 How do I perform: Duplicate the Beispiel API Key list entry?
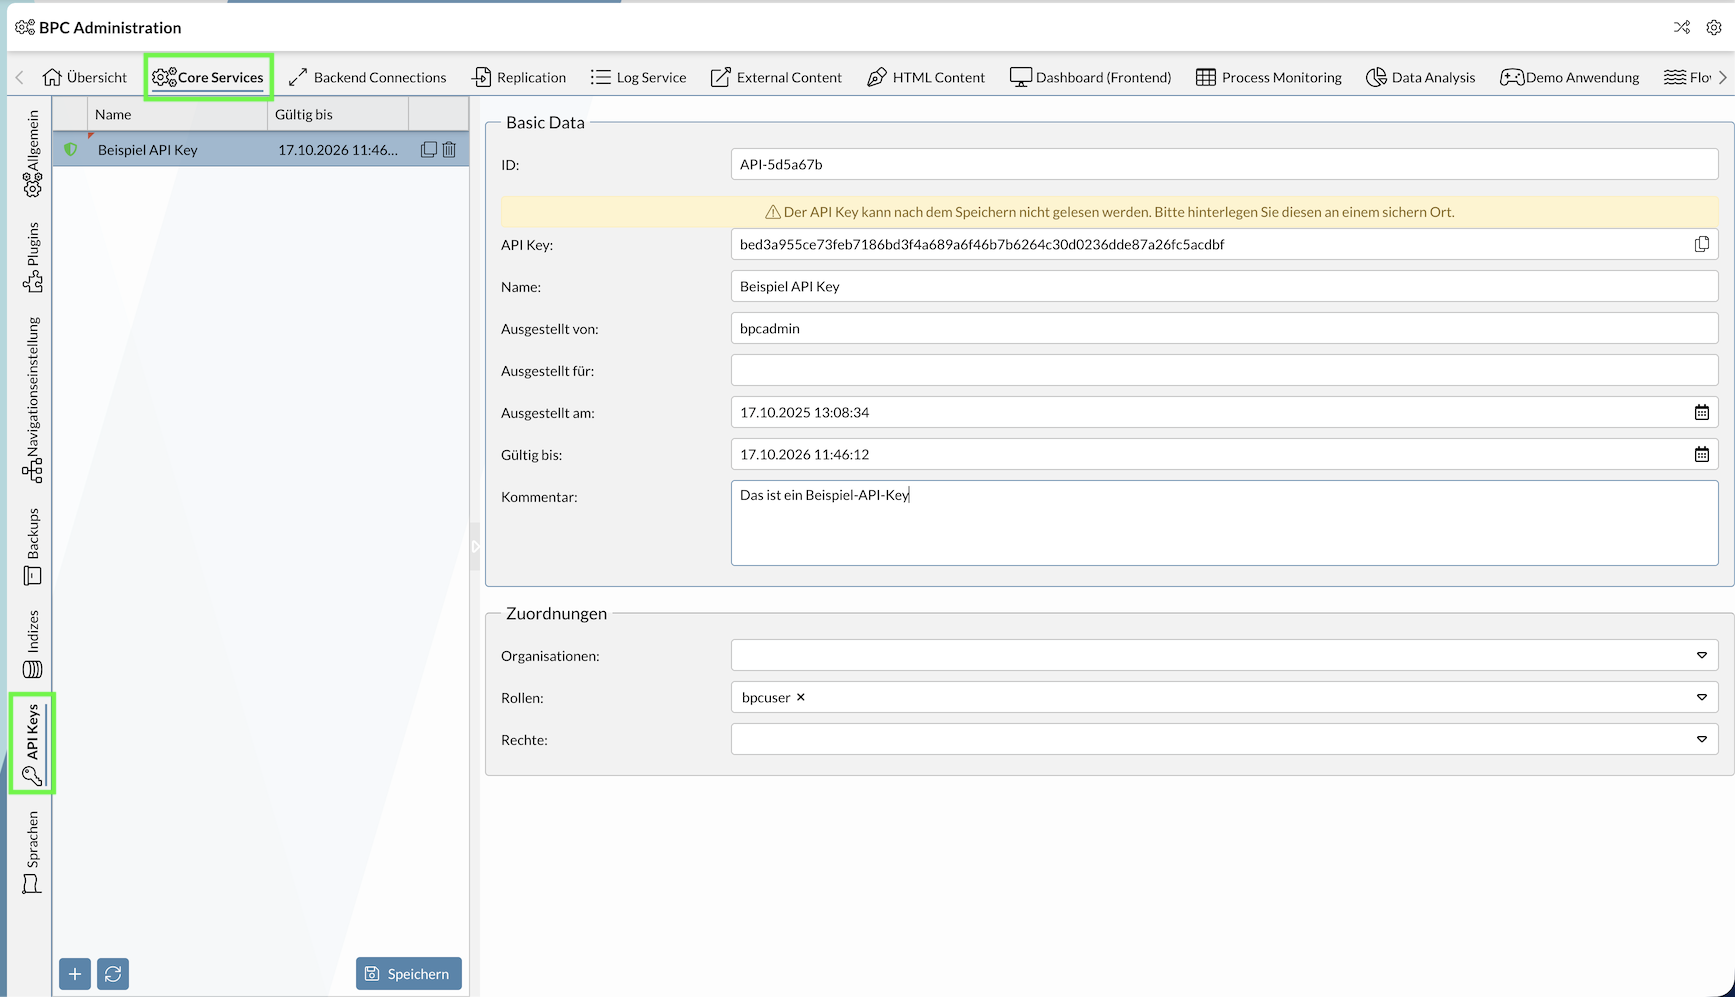(428, 149)
